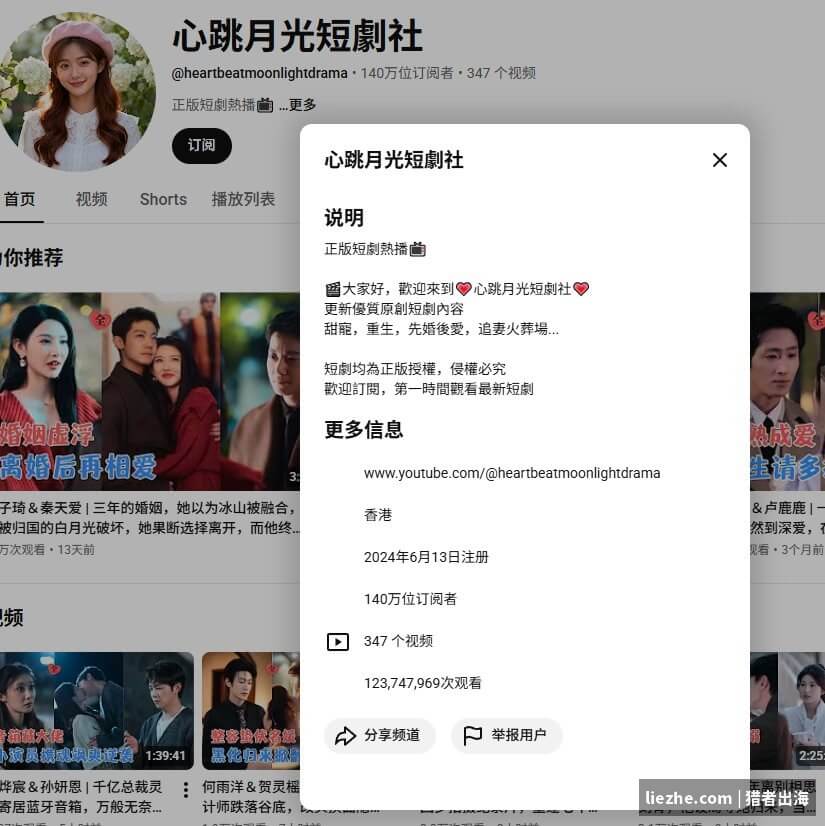825x826 pixels.
Task: Click the video count play icon
Action: tap(338, 641)
